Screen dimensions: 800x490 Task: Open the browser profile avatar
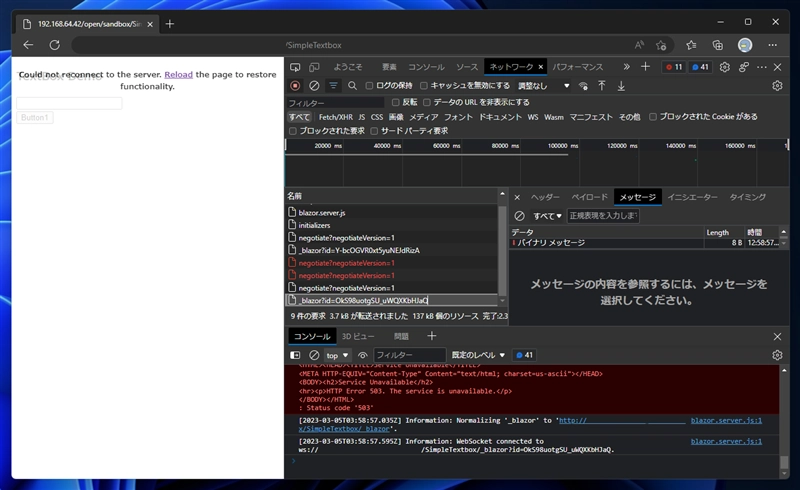click(x=745, y=45)
